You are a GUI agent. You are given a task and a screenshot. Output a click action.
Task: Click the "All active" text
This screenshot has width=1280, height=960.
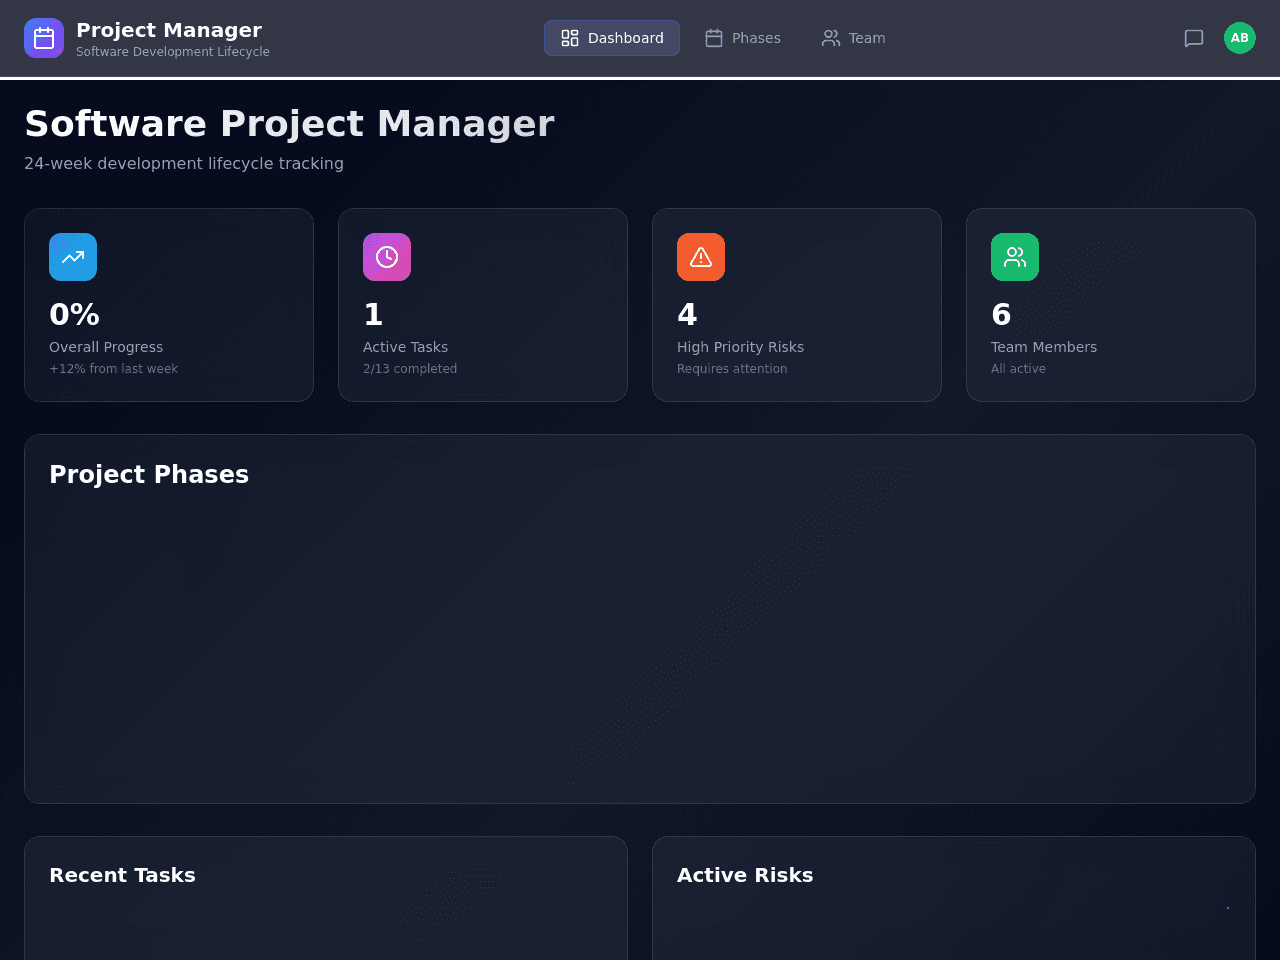(1018, 369)
